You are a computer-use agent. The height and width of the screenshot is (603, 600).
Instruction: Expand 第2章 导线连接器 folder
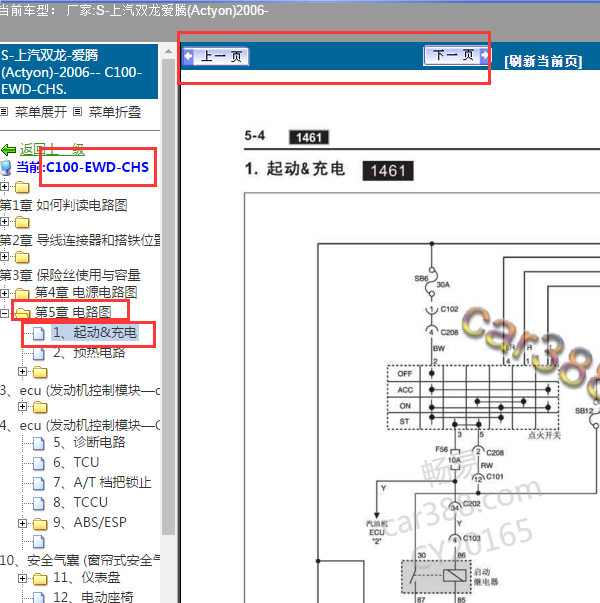click(x=4, y=222)
